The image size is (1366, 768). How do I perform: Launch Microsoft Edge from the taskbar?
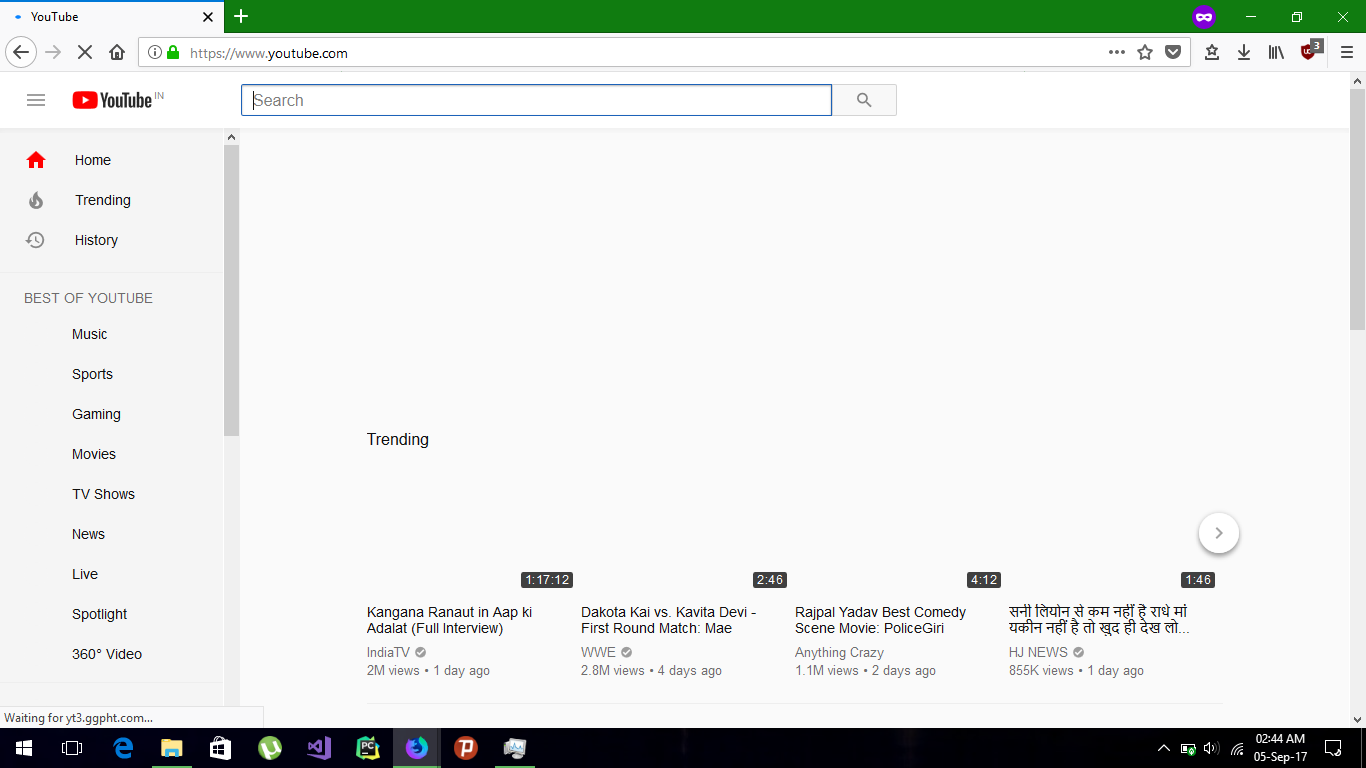pos(123,748)
